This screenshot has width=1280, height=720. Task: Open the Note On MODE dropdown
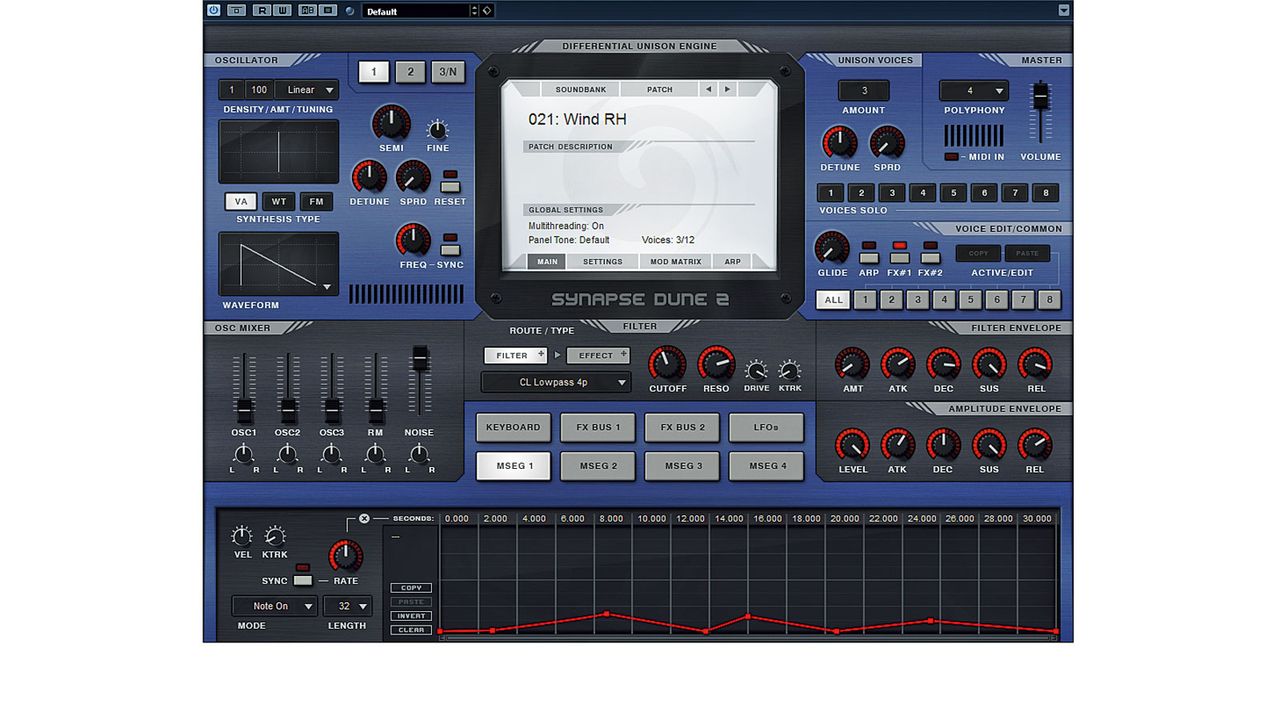pyautogui.click(x=275, y=606)
